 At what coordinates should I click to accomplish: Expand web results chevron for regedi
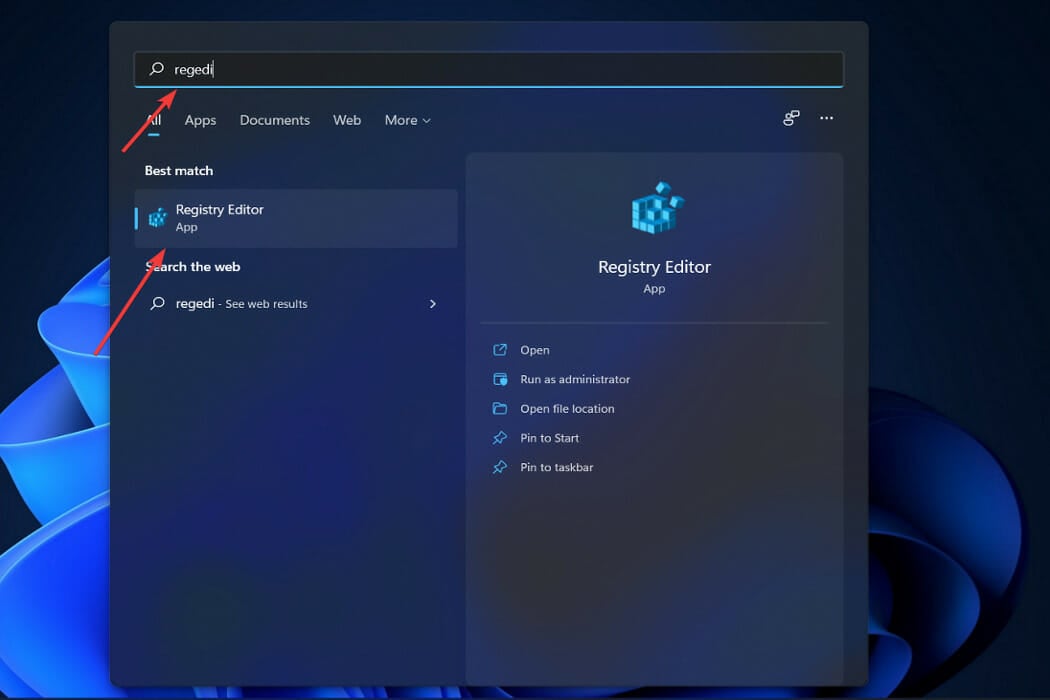(x=433, y=303)
